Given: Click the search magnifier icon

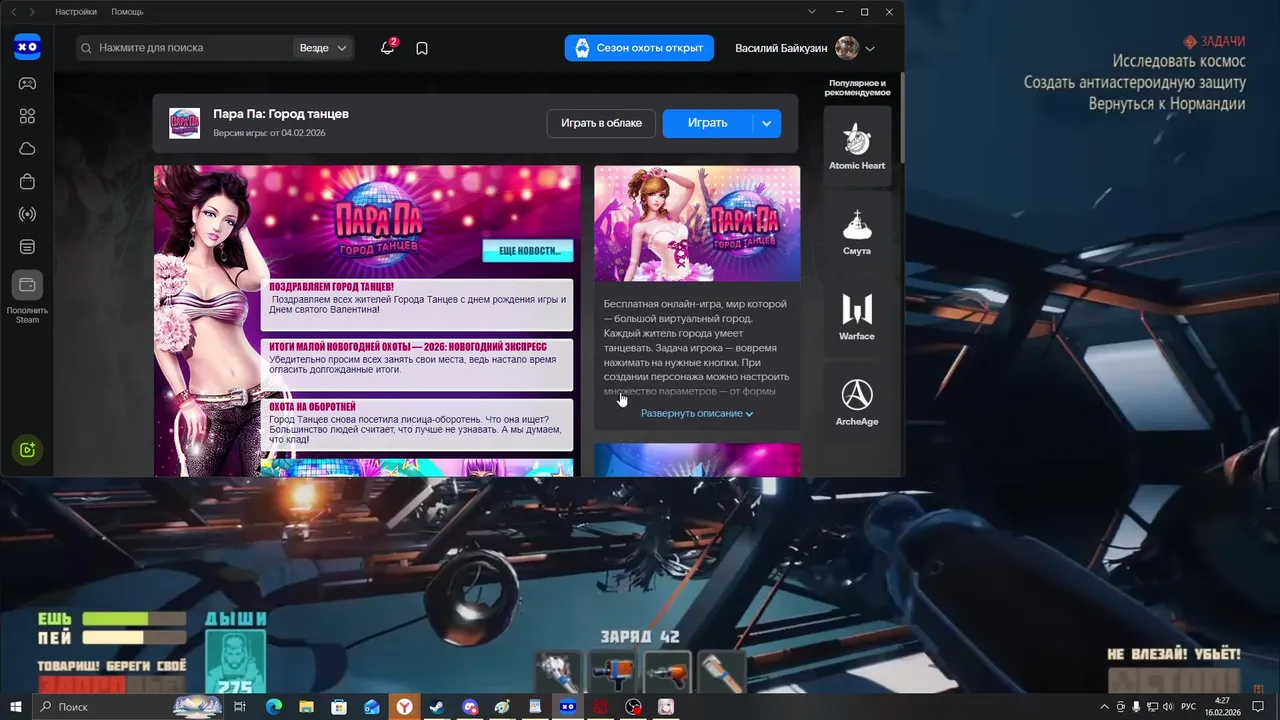Looking at the screenshot, I should point(87,48).
